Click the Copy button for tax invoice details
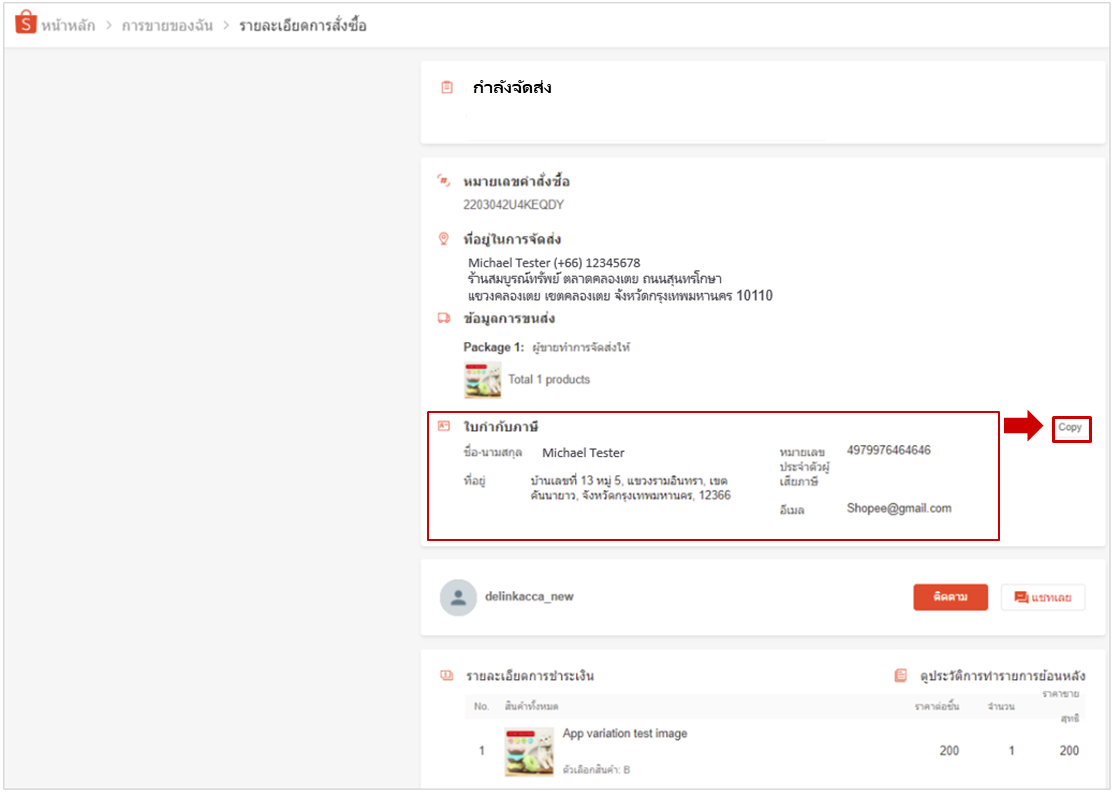 [1070, 428]
